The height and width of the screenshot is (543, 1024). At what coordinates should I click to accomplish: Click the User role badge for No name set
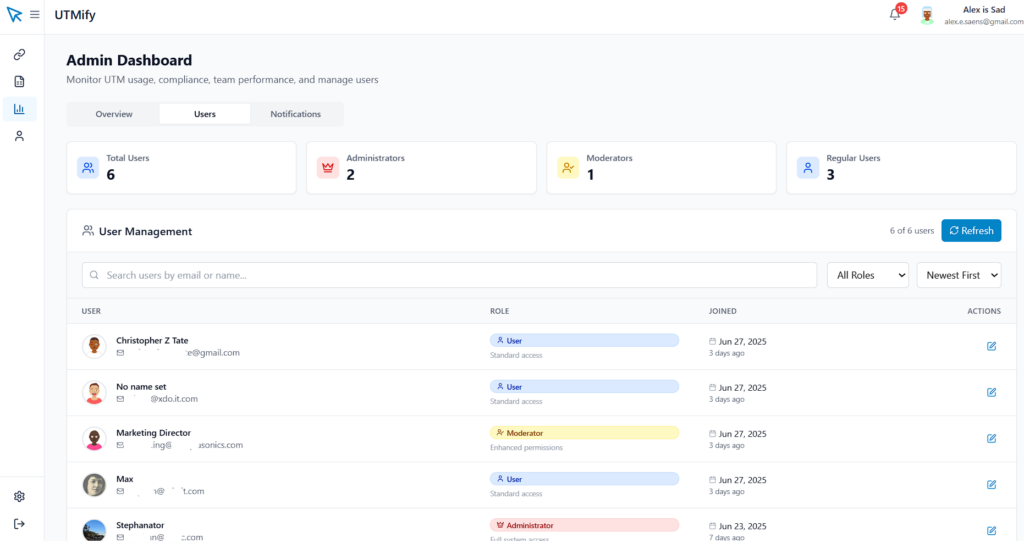pos(584,387)
